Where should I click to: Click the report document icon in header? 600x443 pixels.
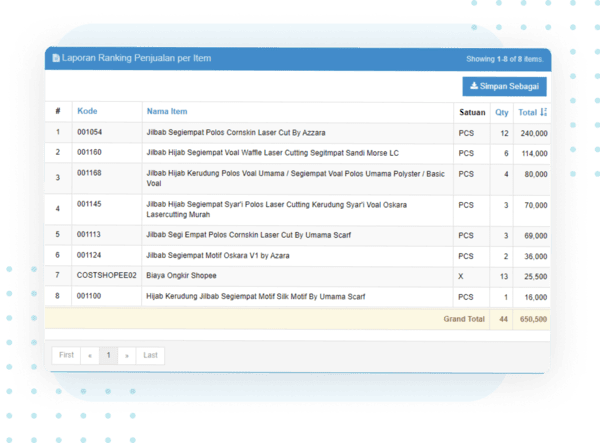tap(56, 59)
